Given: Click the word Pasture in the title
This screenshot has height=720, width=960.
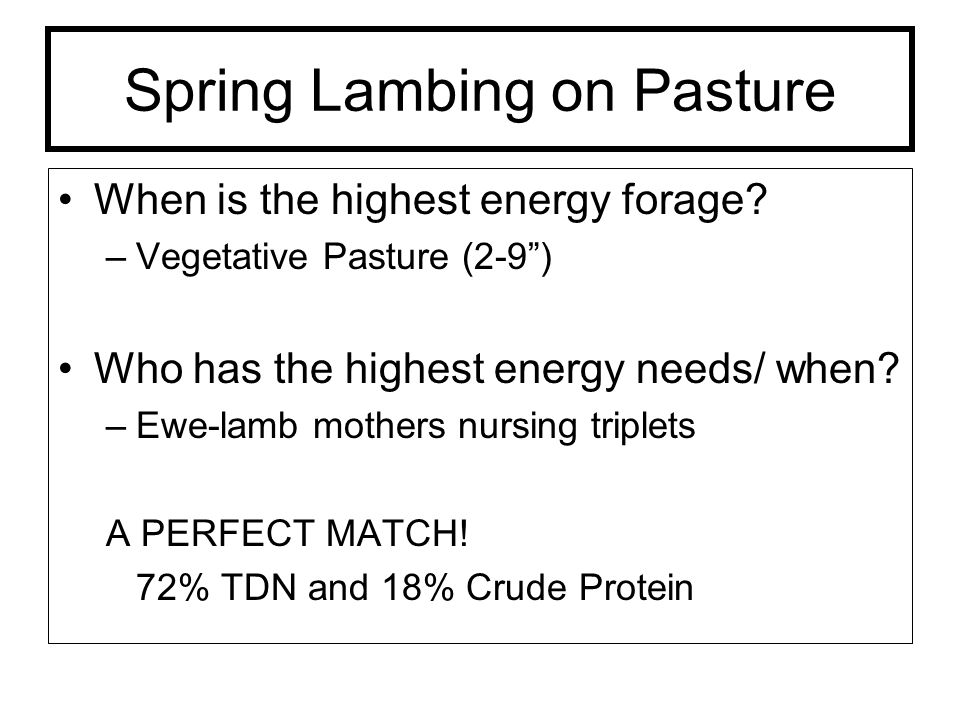Looking at the screenshot, I should [734, 89].
